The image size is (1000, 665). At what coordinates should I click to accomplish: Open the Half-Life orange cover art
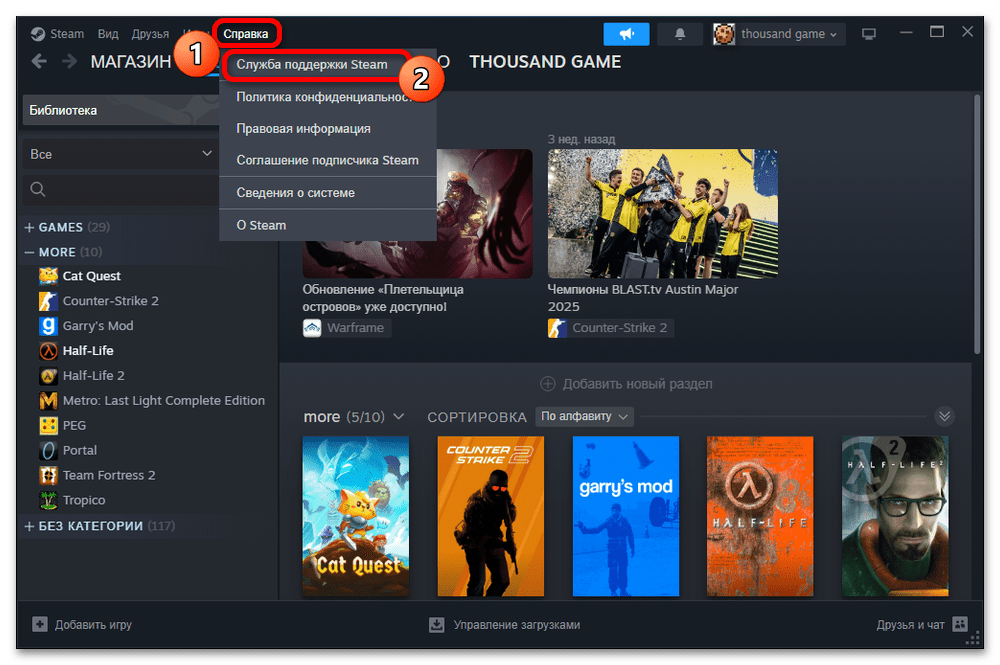click(760, 516)
